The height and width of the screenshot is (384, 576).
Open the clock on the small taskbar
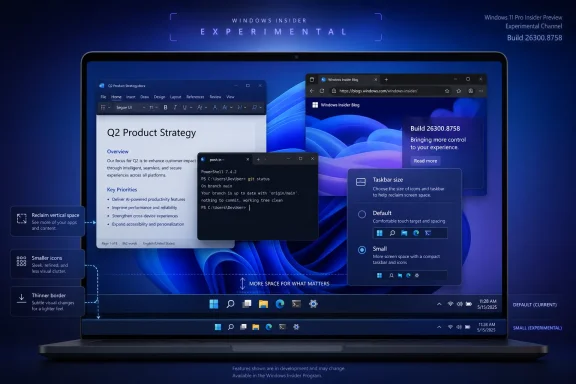(486, 327)
